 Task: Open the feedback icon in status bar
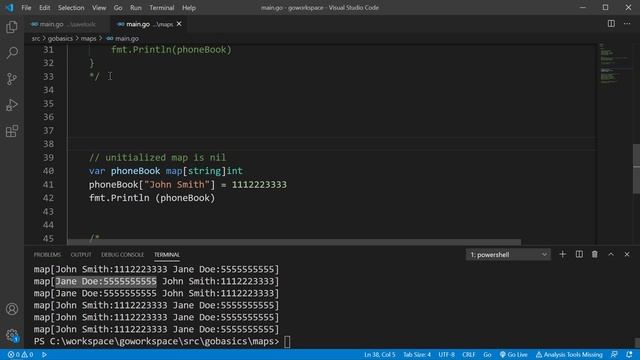pos(614,355)
